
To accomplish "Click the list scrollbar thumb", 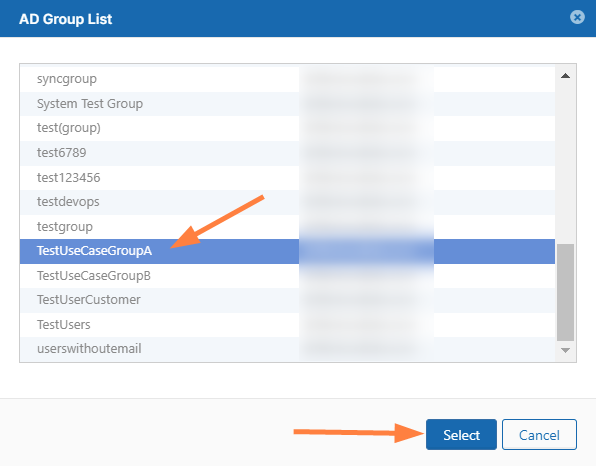I will click(x=565, y=292).
